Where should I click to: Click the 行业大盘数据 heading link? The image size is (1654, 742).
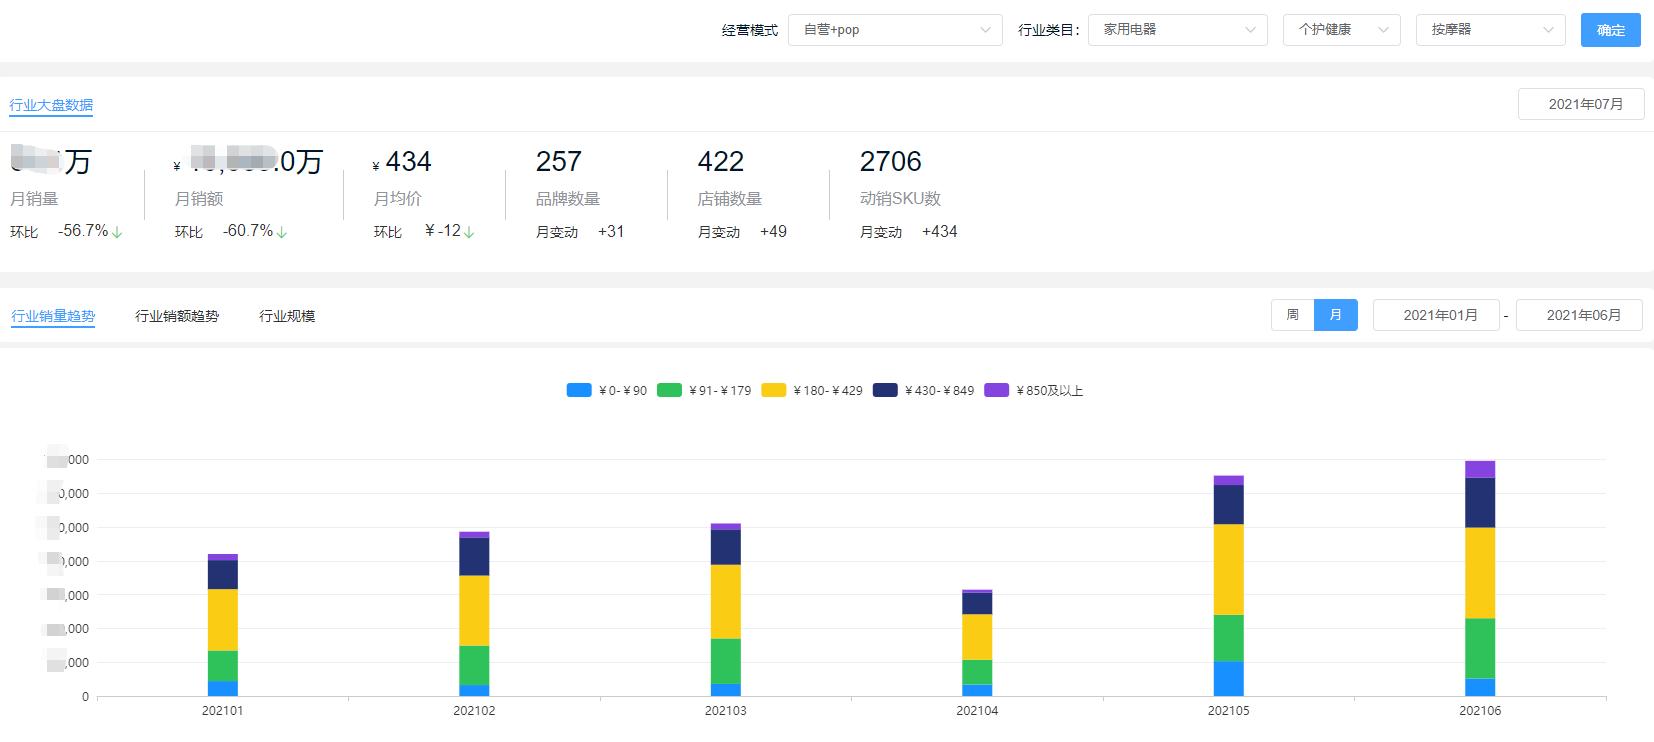pyautogui.click(x=51, y=105)
